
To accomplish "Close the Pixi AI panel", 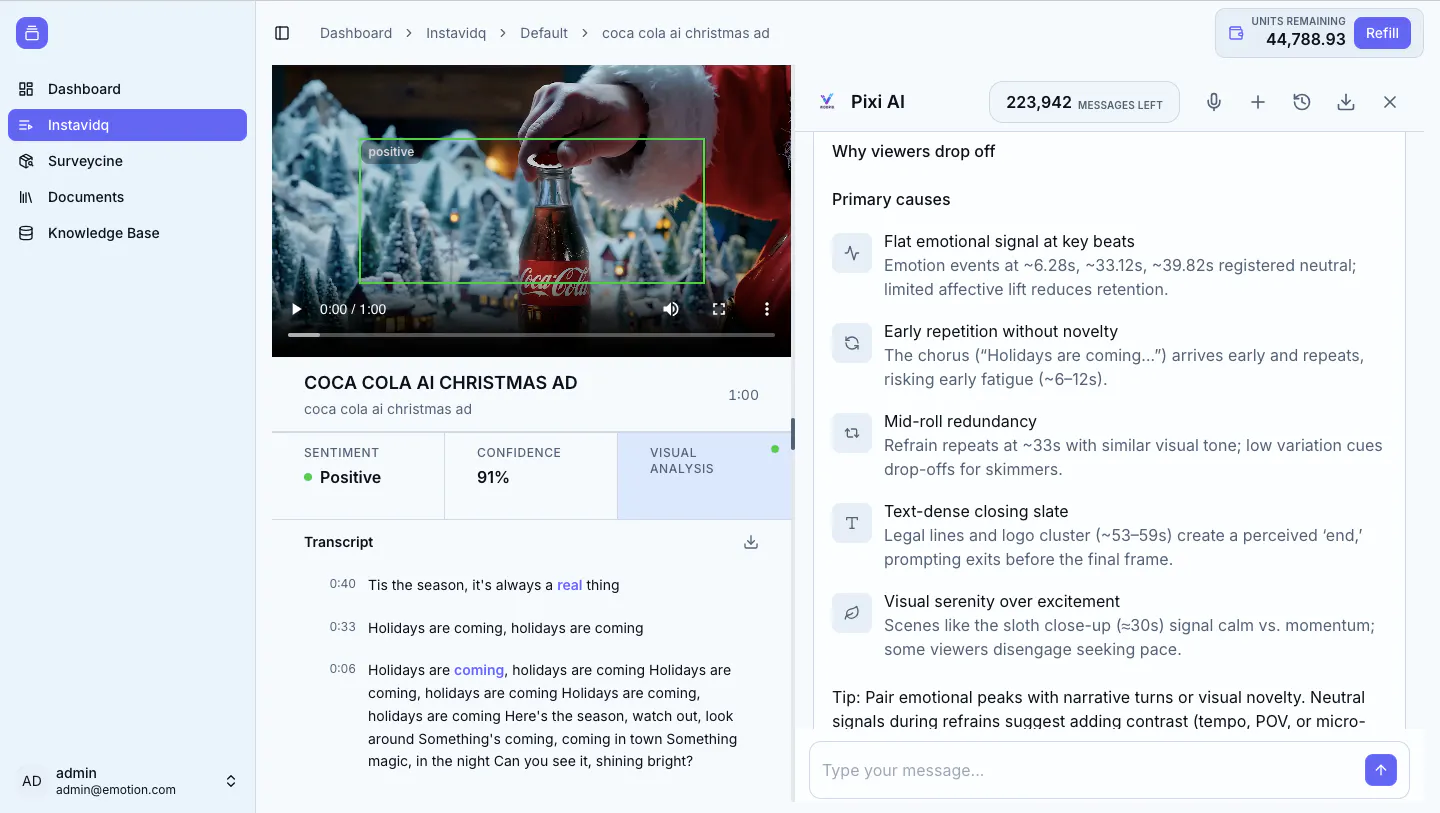I will point(1390,102).
